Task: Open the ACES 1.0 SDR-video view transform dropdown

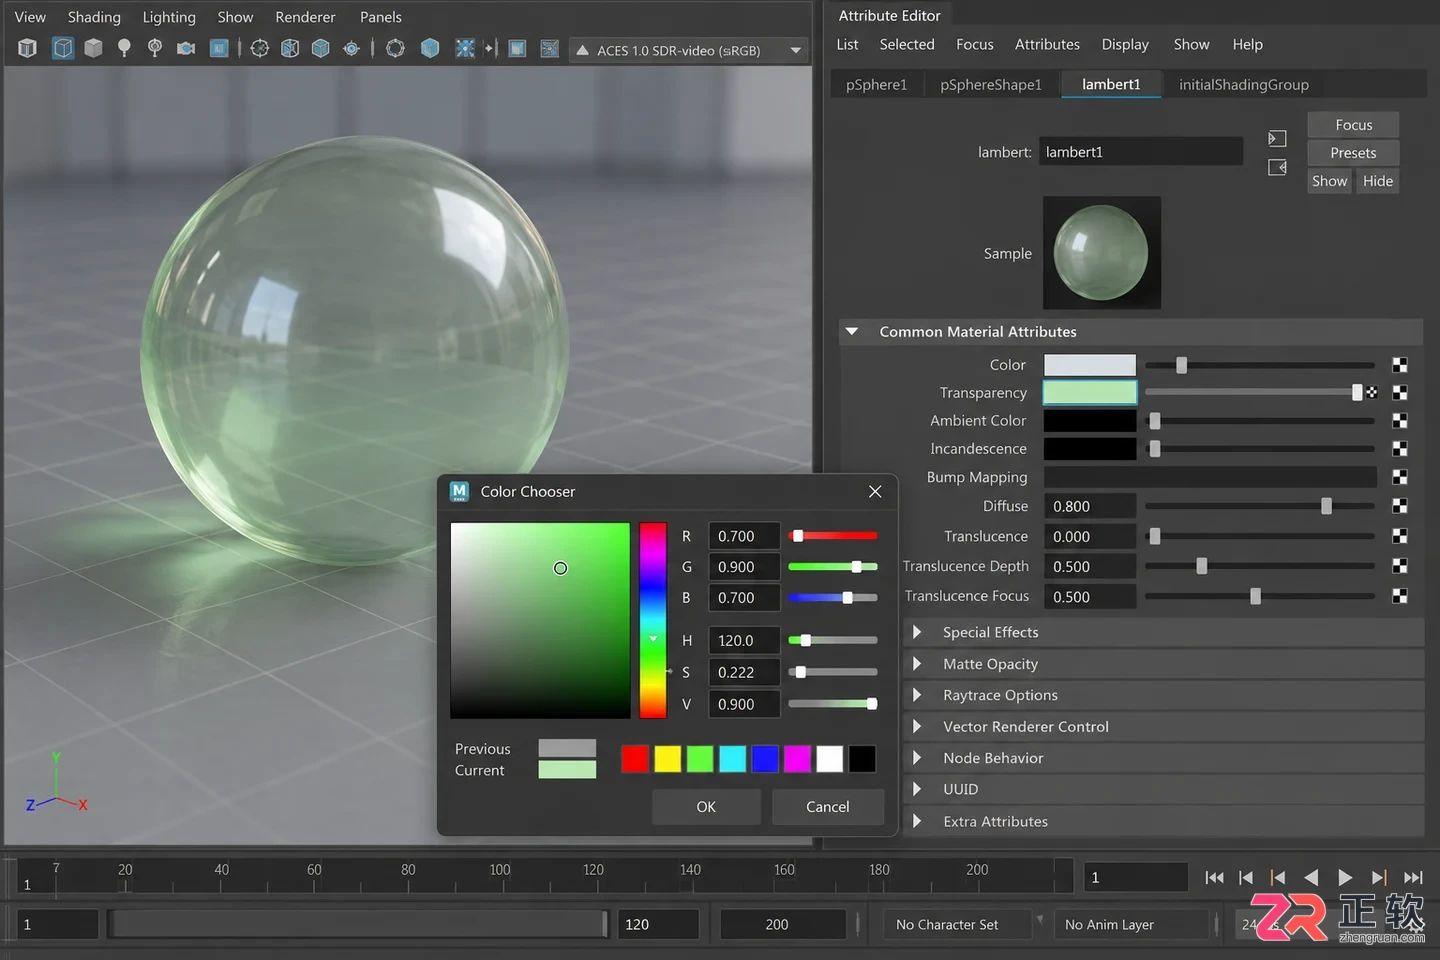Action: 689,50
